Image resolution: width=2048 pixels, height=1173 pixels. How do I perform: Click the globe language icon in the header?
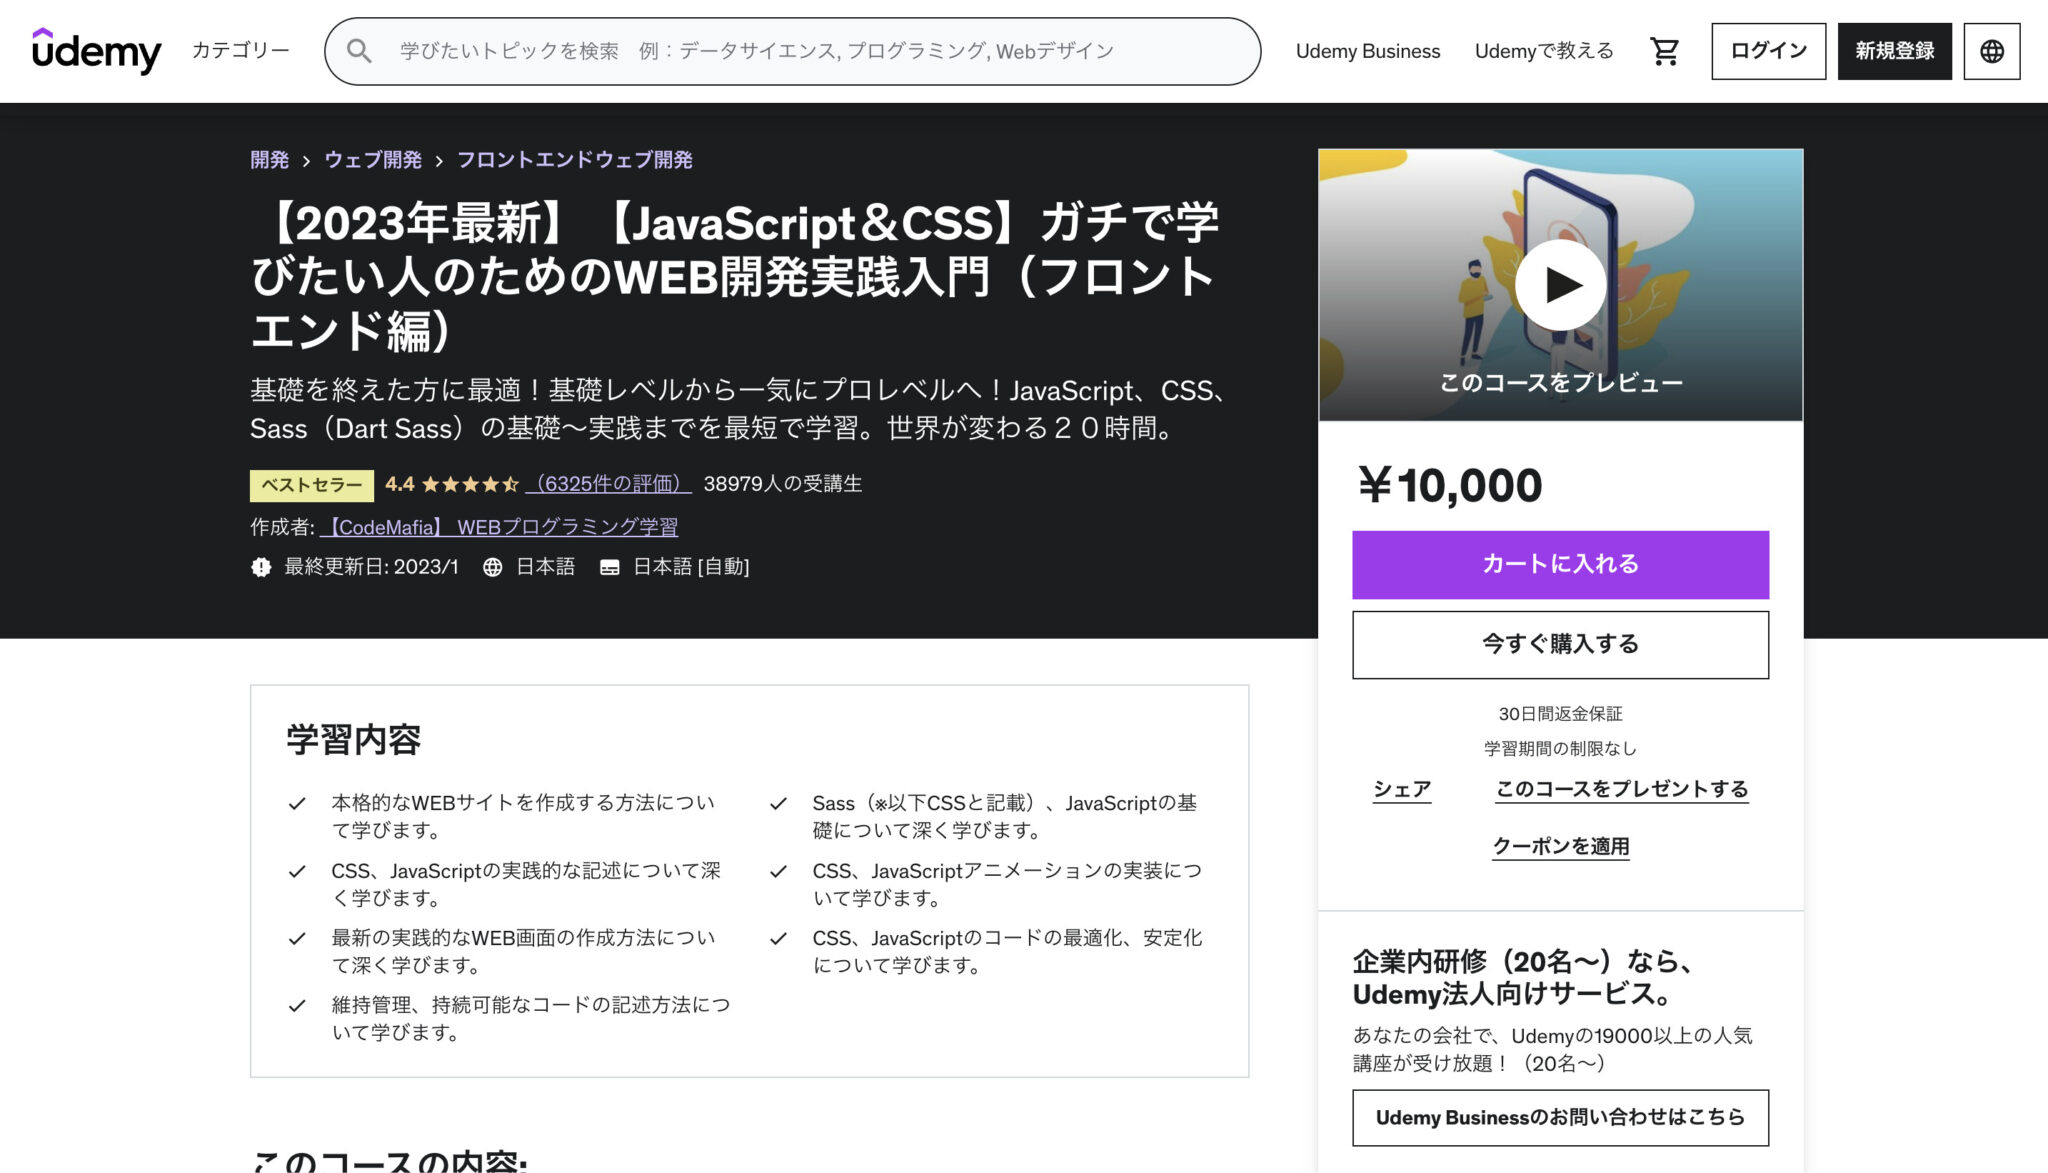click(x=1991, y=50)
